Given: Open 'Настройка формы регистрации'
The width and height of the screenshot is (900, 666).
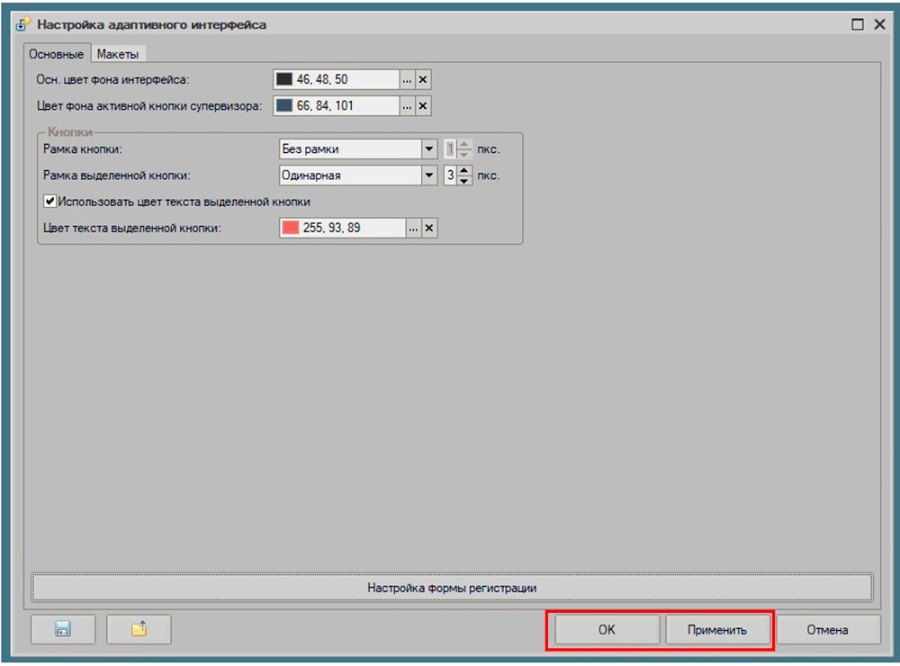Looking at the screenshot, I should point(452,587).
